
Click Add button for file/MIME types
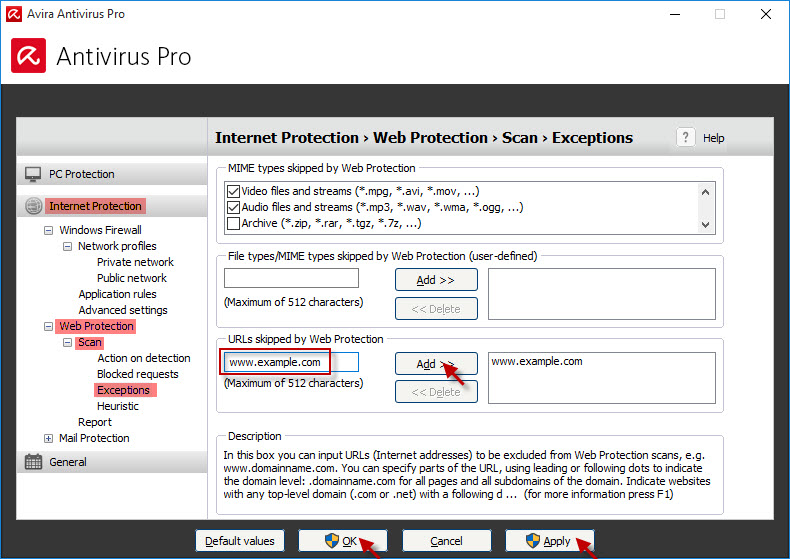(x=436, y=280)
